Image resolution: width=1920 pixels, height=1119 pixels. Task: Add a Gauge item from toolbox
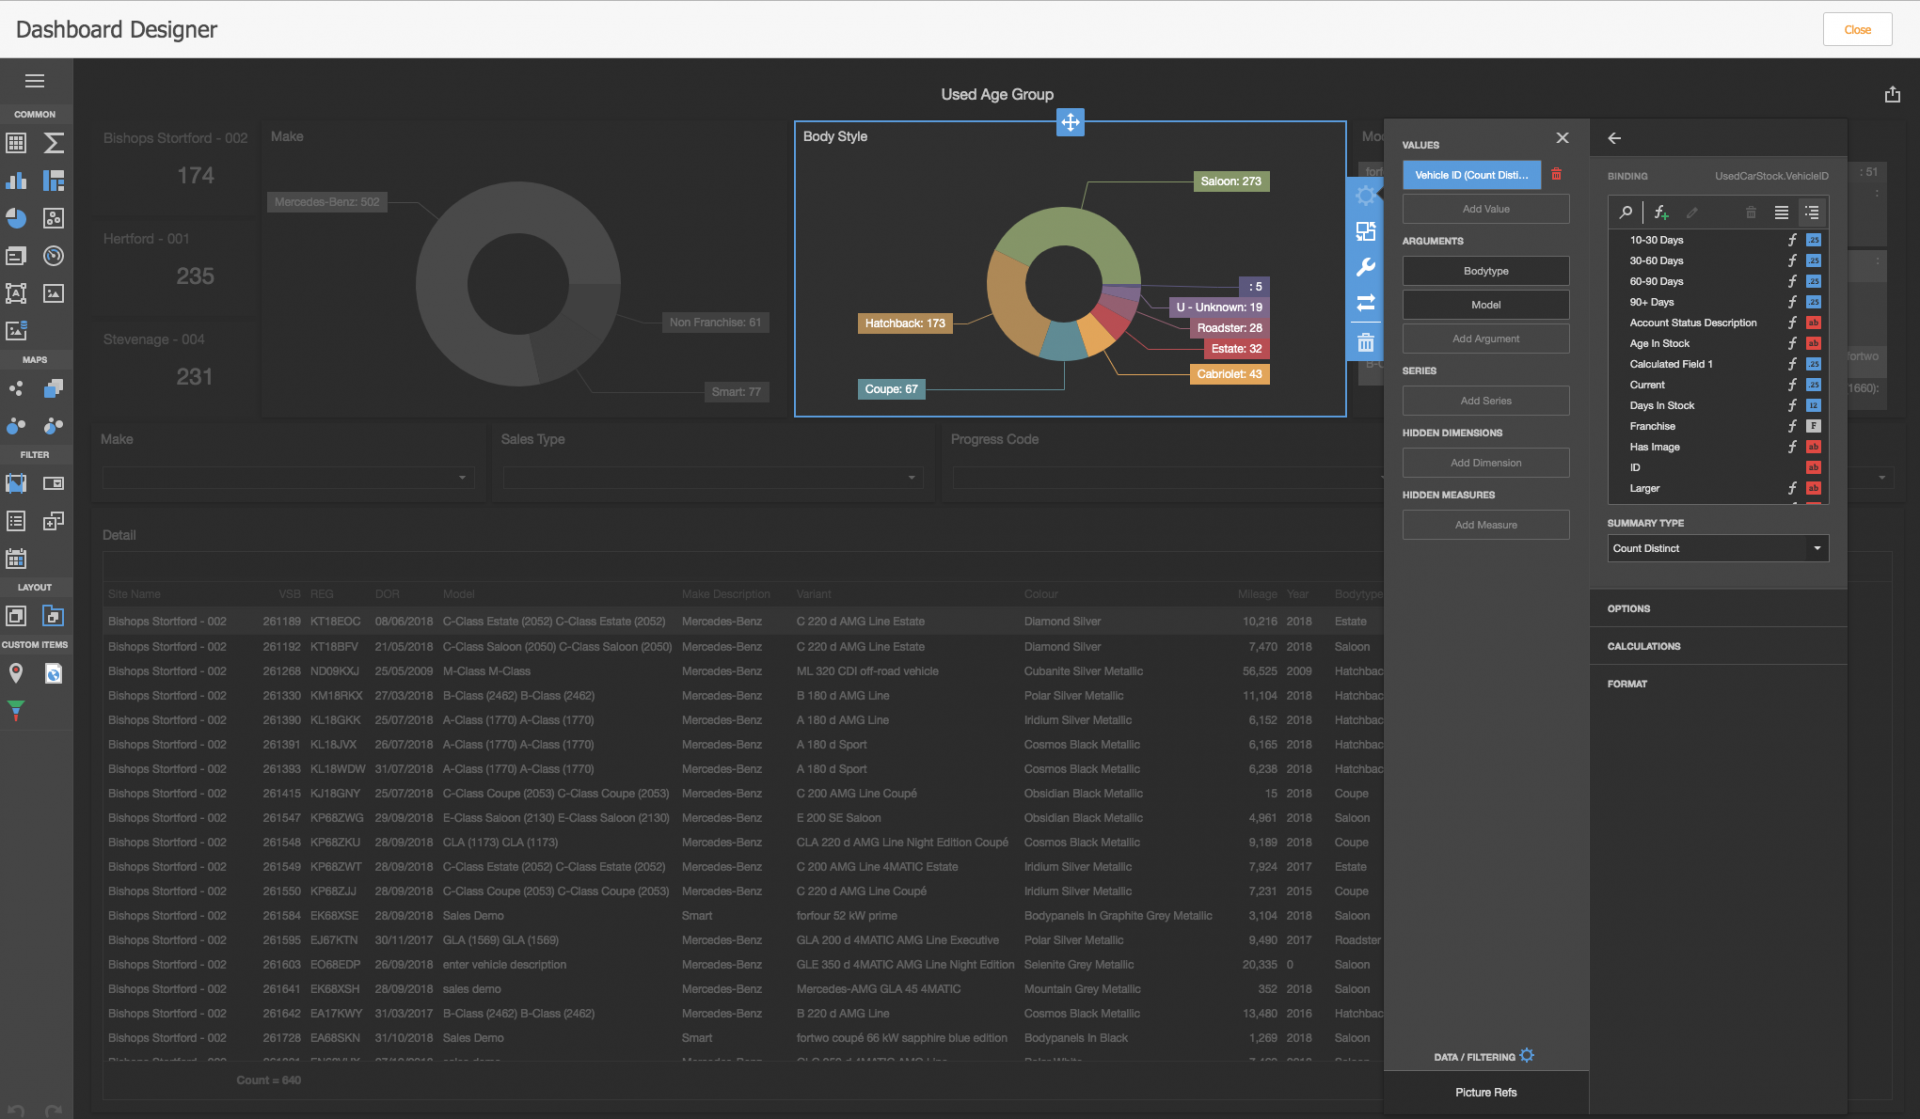point(54,256)
